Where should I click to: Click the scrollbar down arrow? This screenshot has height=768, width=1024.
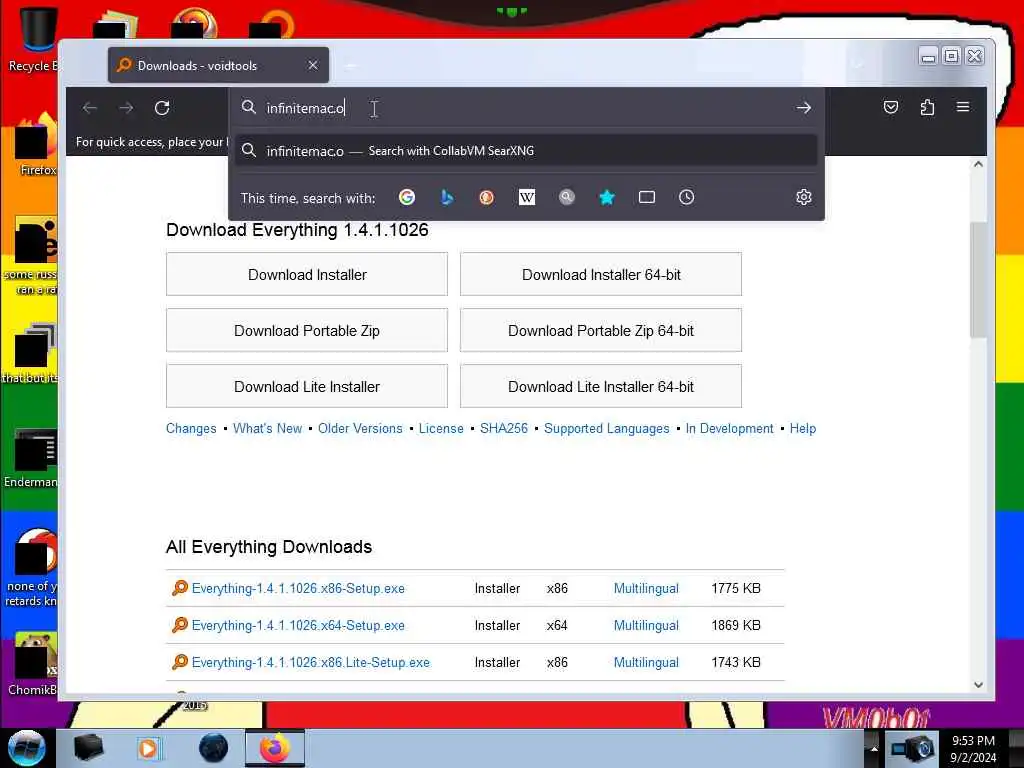point(978,685)
